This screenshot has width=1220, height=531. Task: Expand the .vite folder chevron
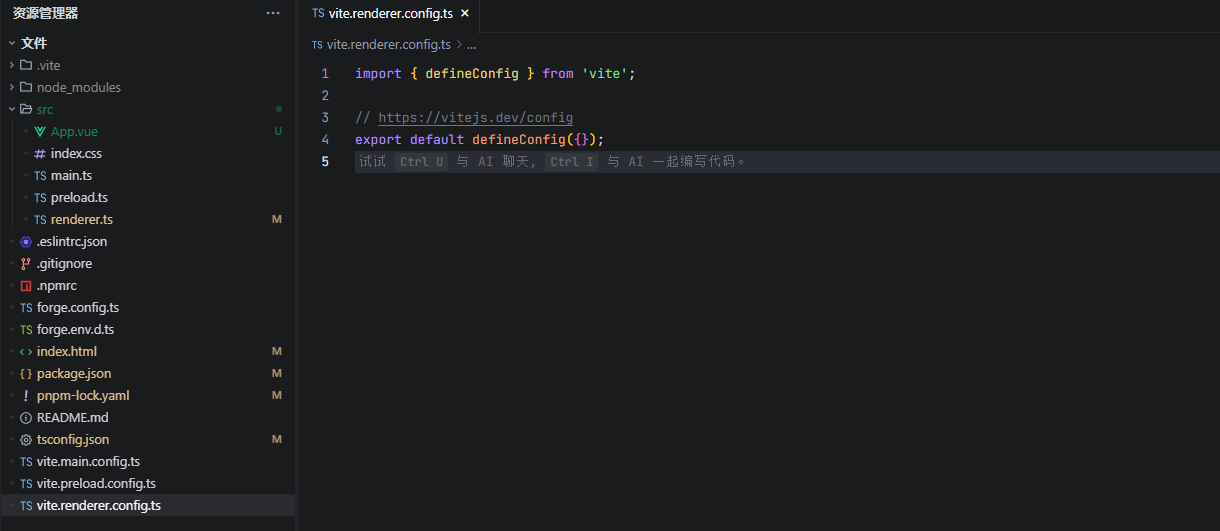tap(12, 65)
